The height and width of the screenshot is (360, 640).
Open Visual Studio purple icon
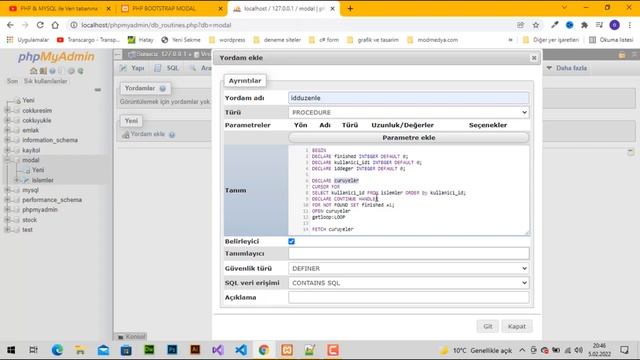click(218, 350)
